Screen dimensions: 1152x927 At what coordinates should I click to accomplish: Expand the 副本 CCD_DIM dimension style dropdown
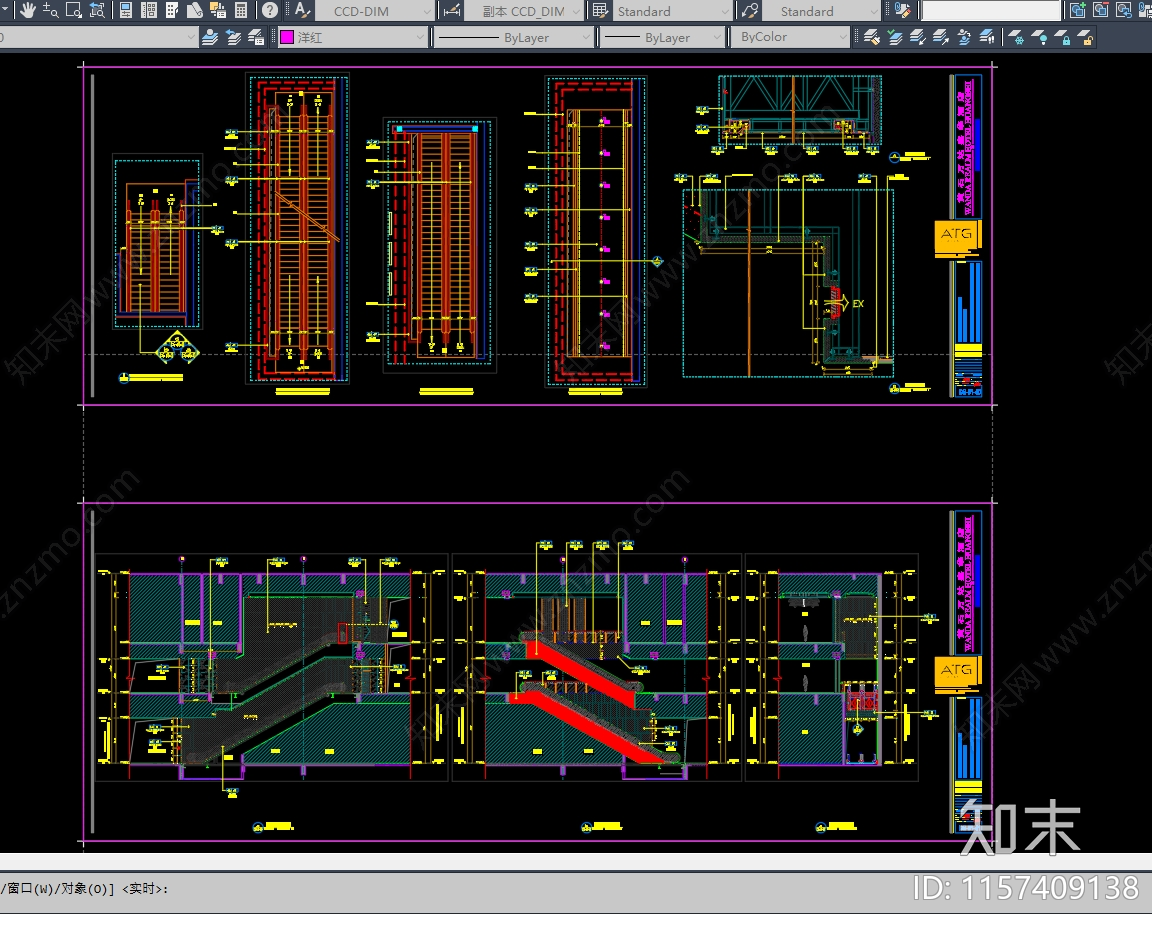tap(524, 11)
